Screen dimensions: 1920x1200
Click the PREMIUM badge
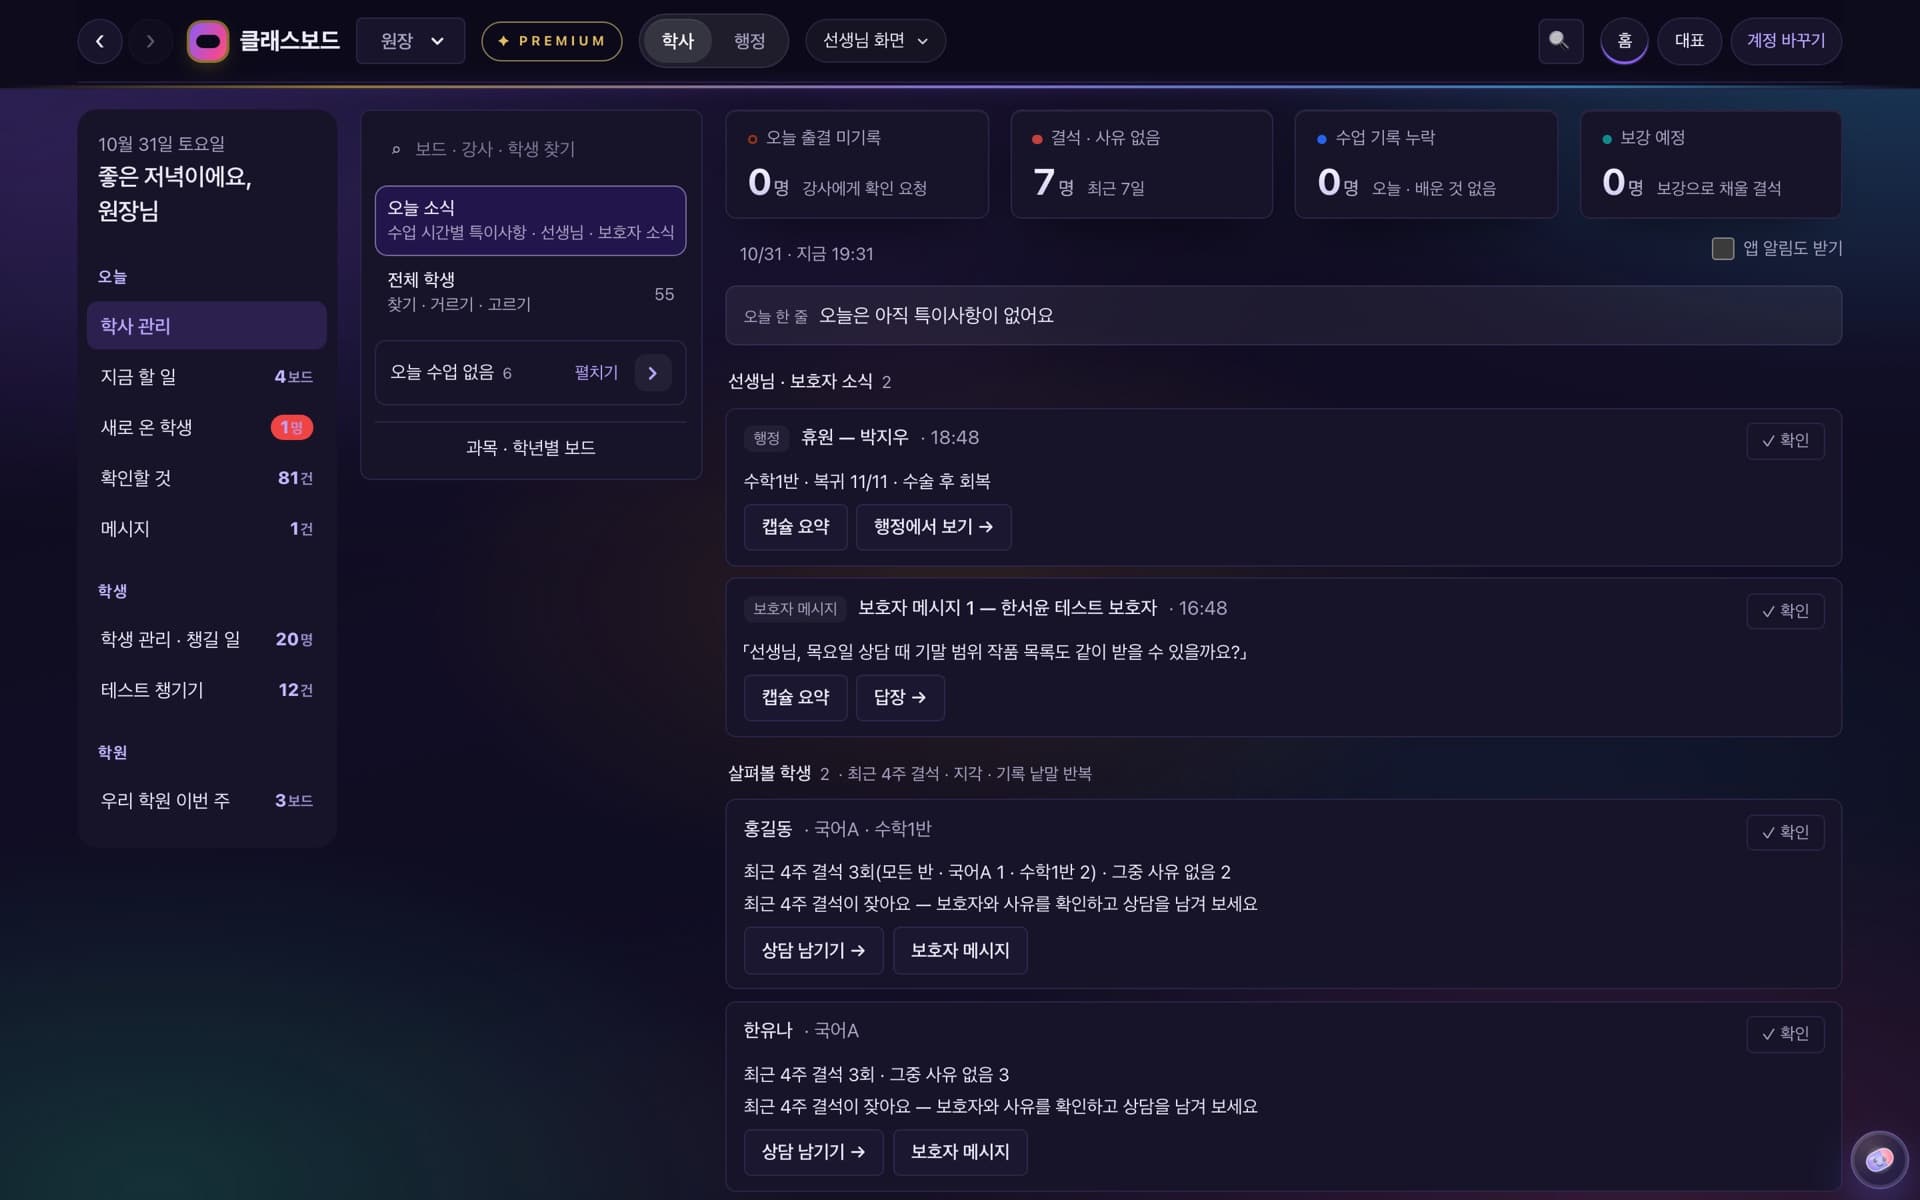pyautogui.click(x=552, y=41)
